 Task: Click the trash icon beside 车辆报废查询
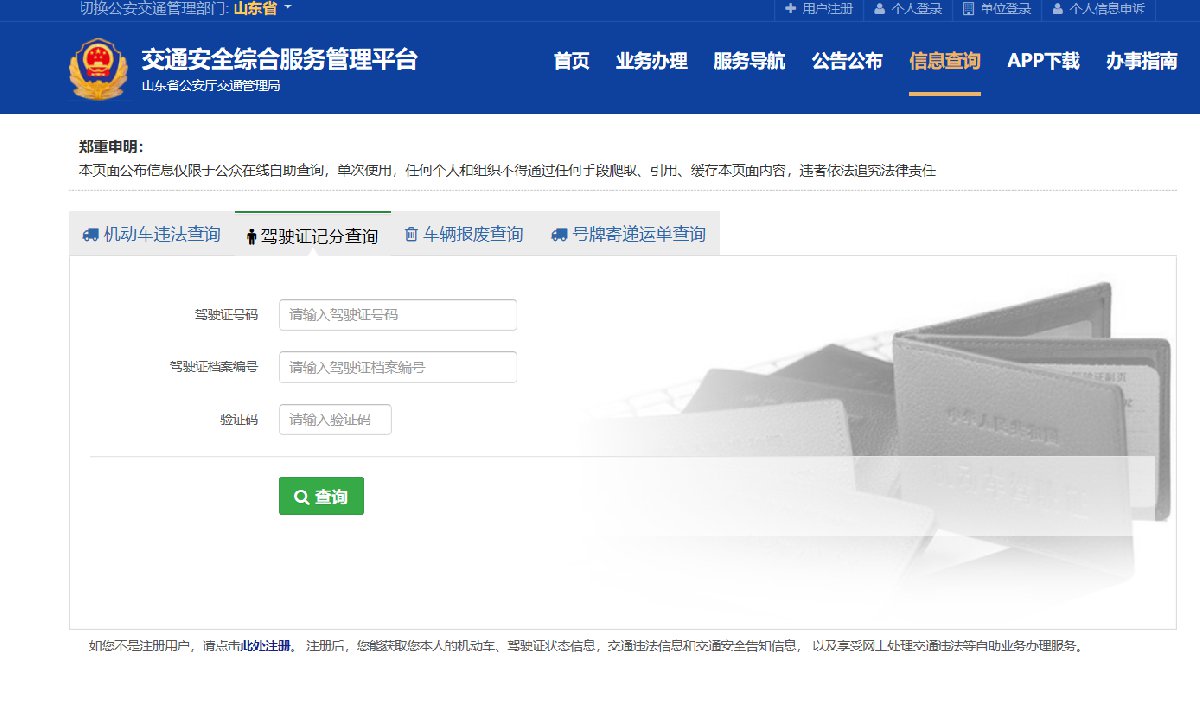pos(410,235)
